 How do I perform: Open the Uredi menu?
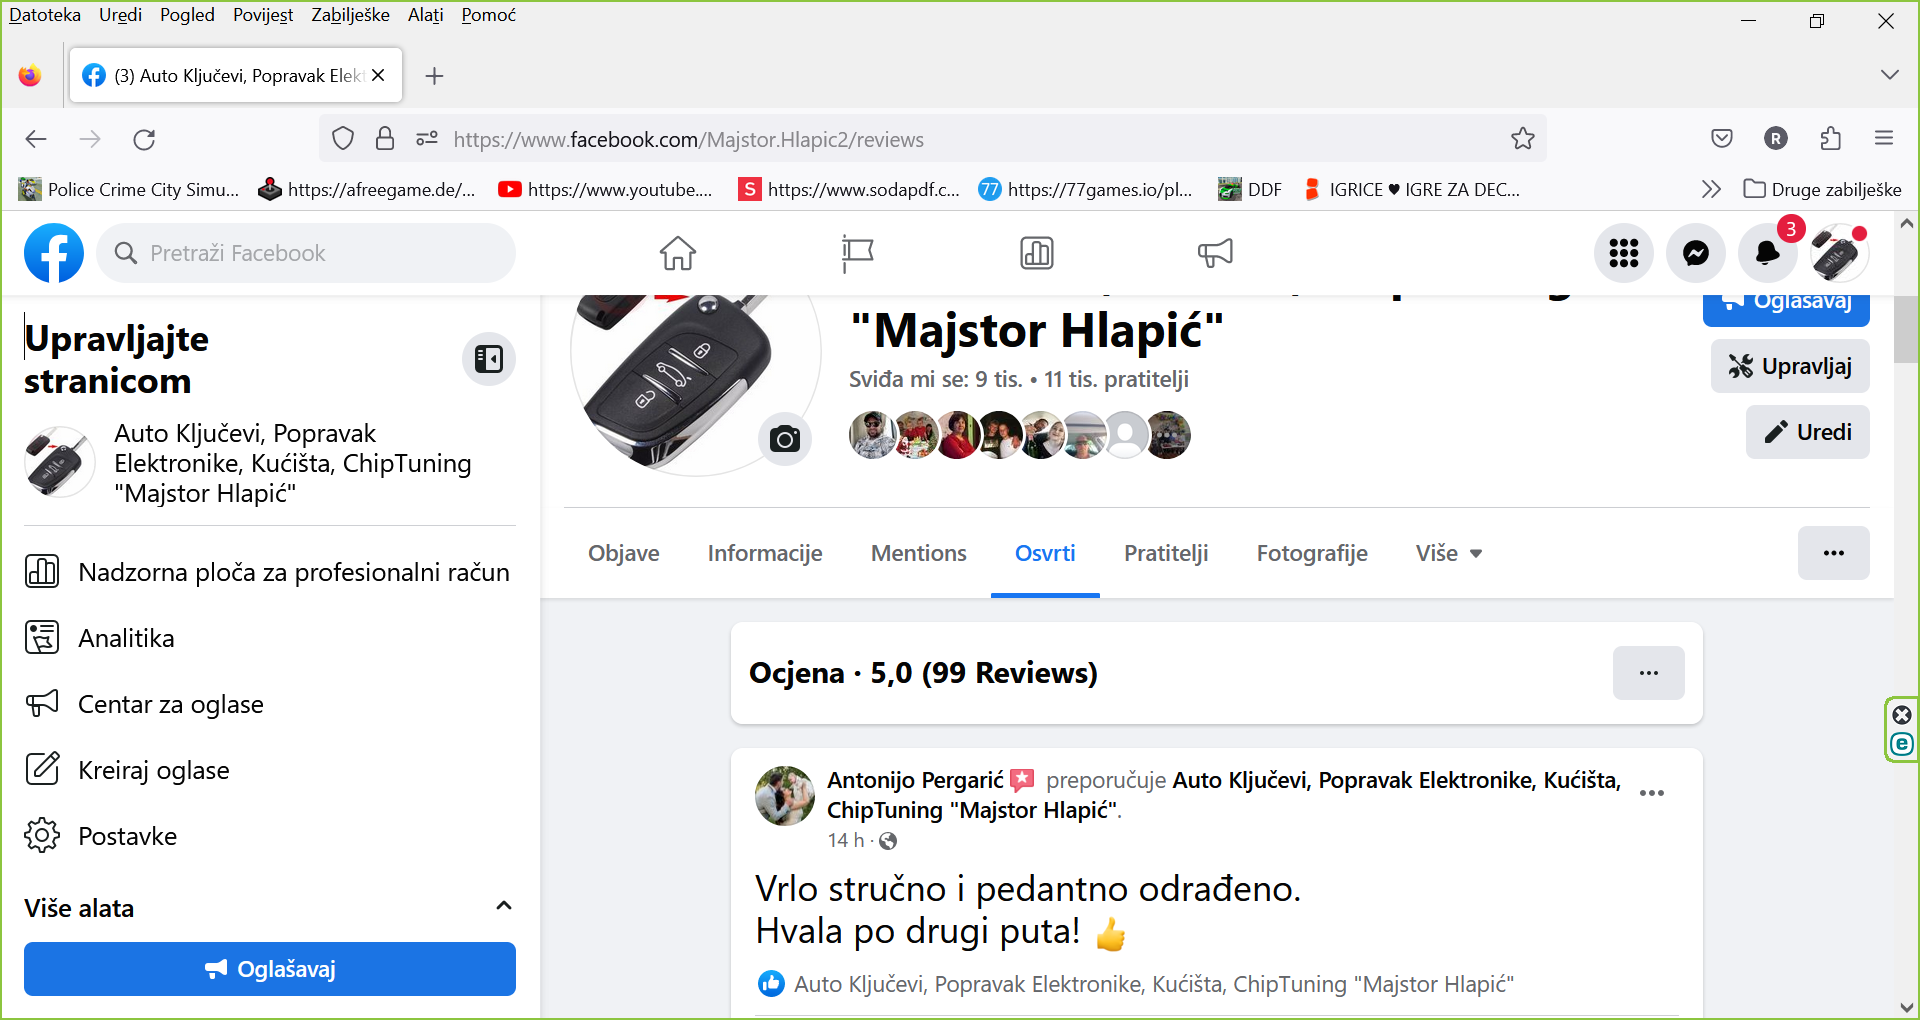pos(120,15)
